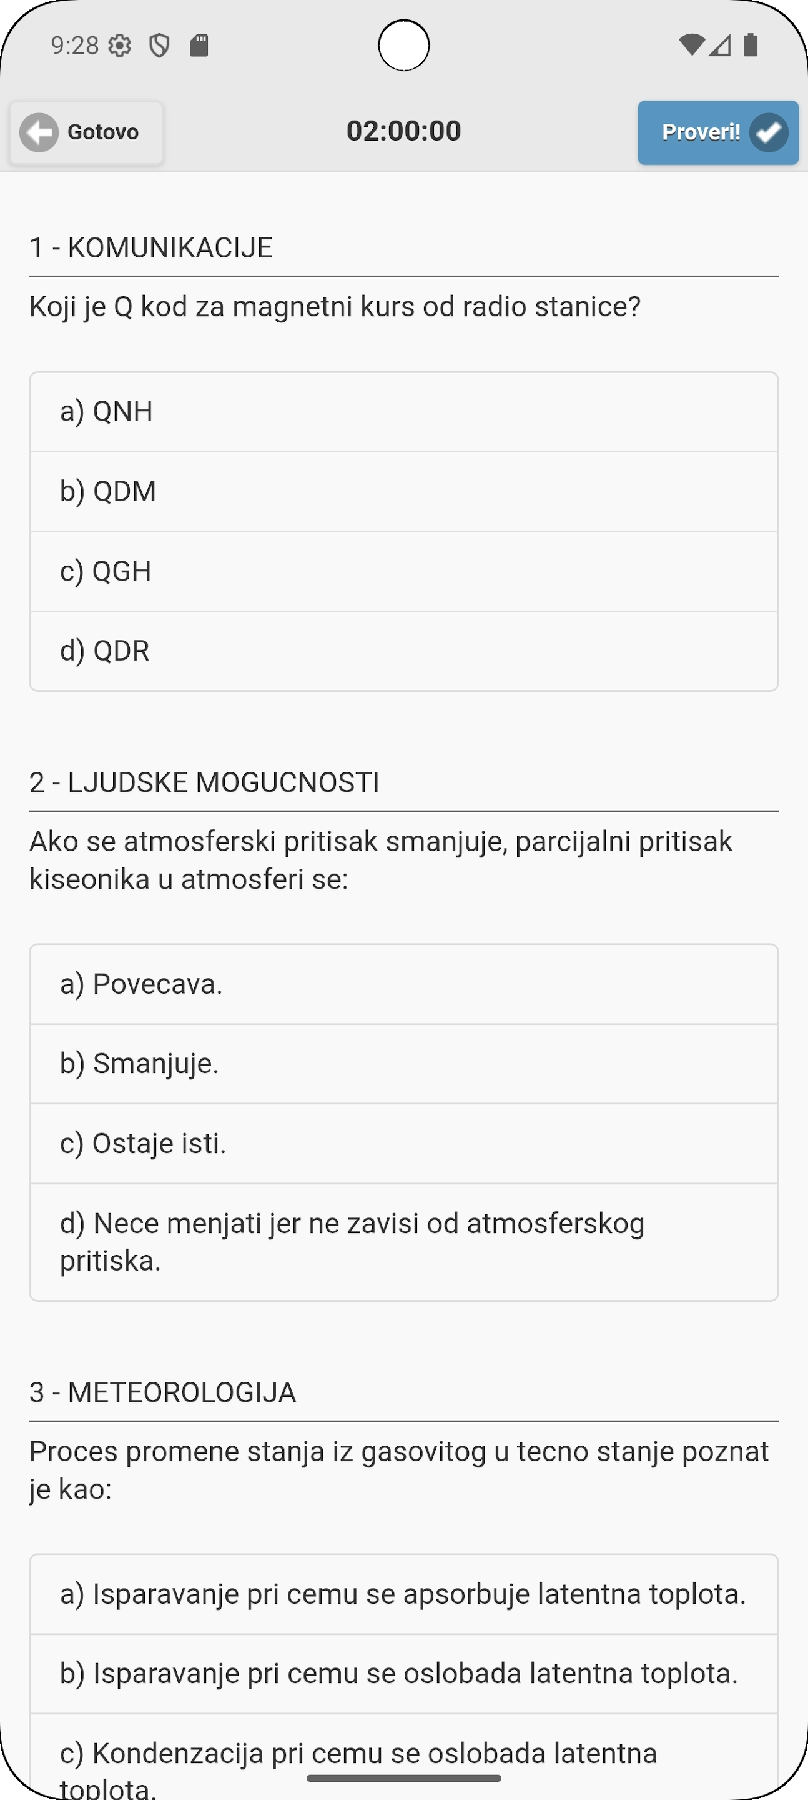The height and width of the screenshot is (1800, 808).
Task: Choose Isparavanje pri cemu se apsorbuje answer
Action: tap(404, 1594)
